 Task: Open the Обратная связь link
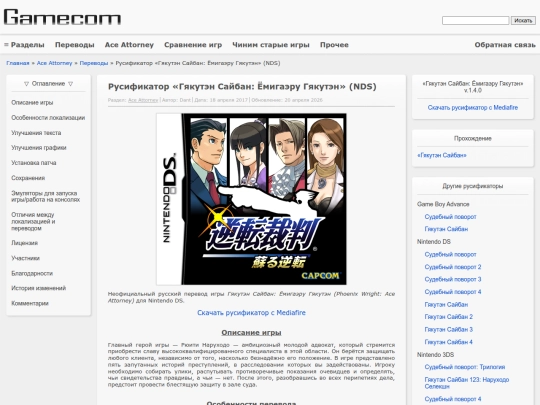(x=505, y=45)
